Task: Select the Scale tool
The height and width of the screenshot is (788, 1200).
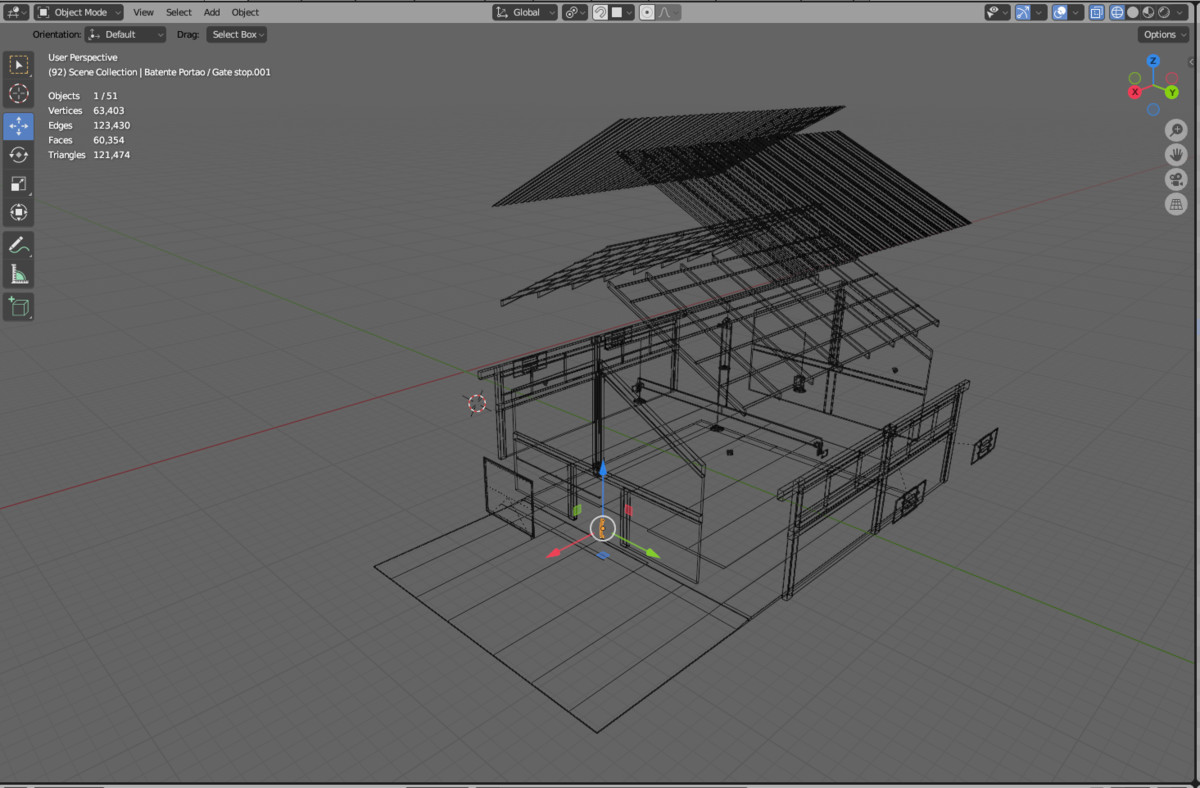Action: 18,184
